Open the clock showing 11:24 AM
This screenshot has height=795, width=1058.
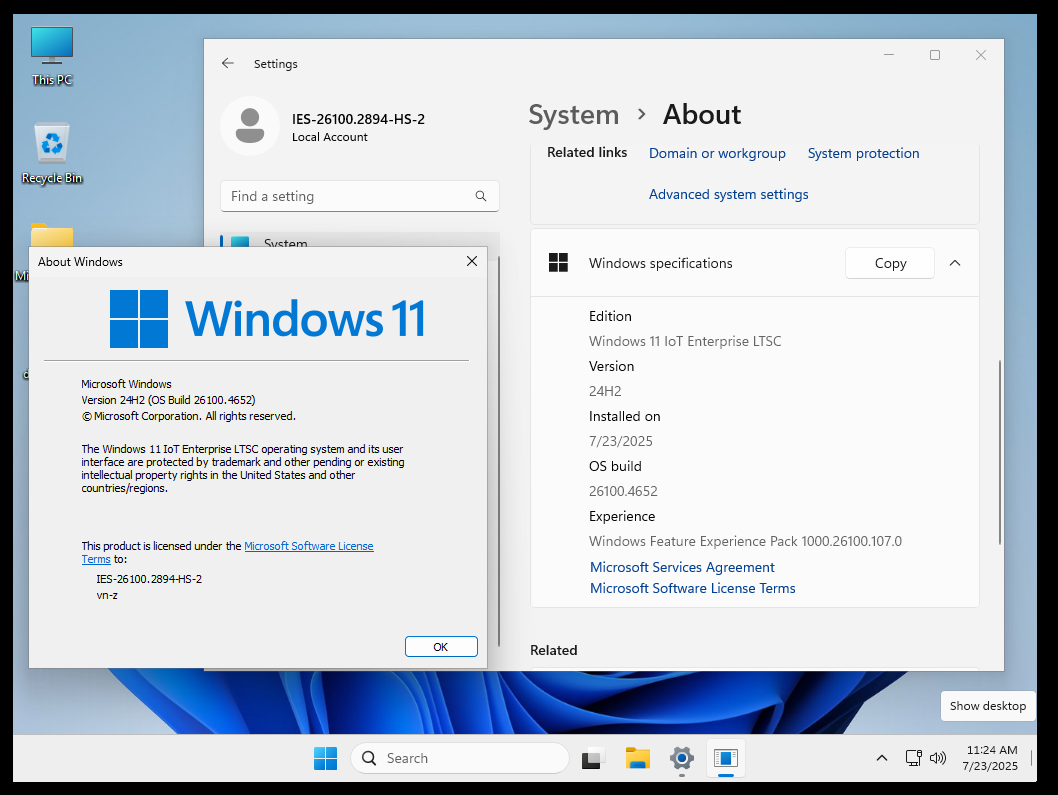tap(991, 758)
